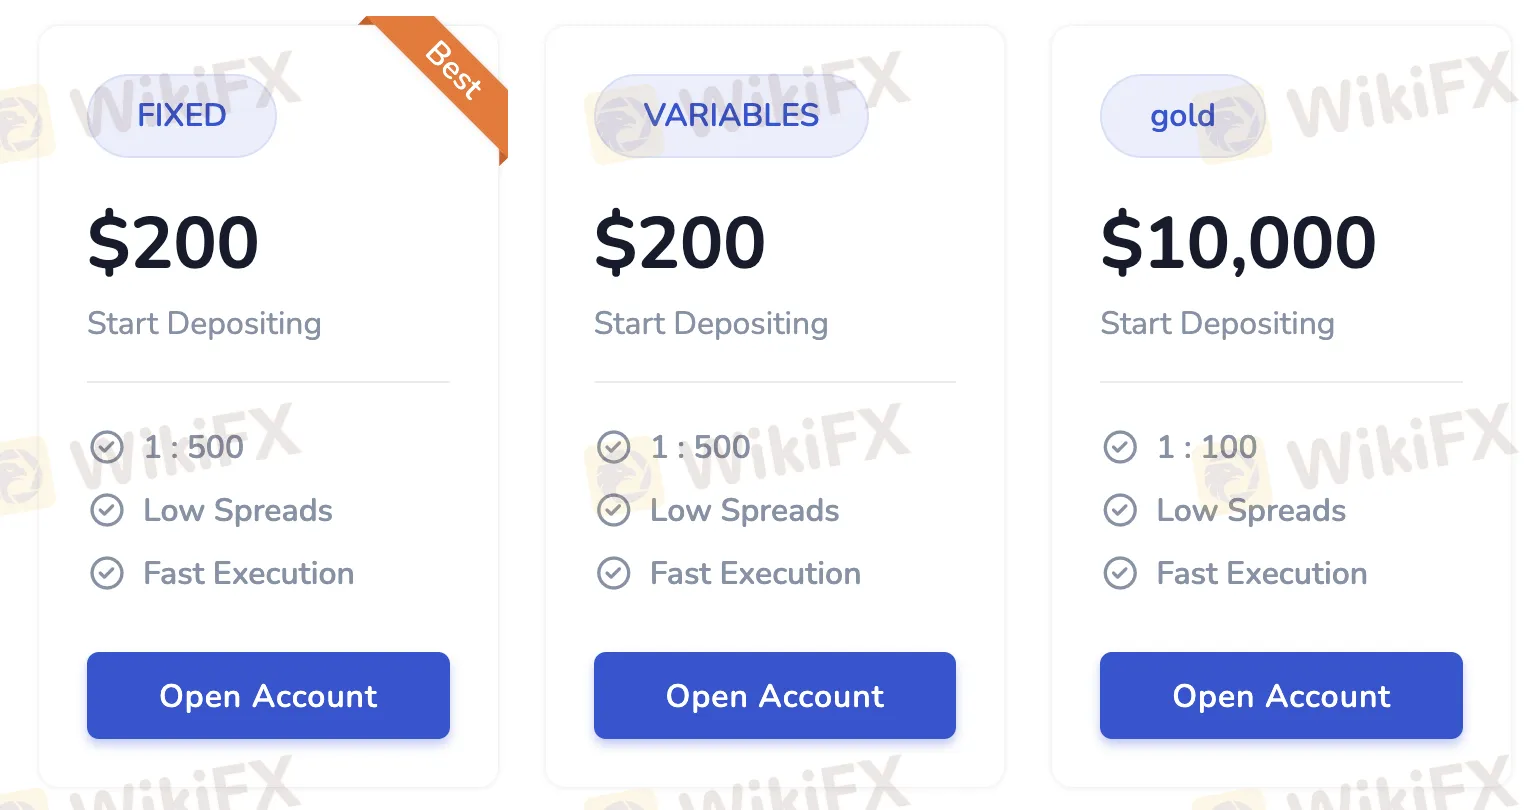Select the VARIABLES account type badge
1530x810 pixels.
[x=731, y=116]
